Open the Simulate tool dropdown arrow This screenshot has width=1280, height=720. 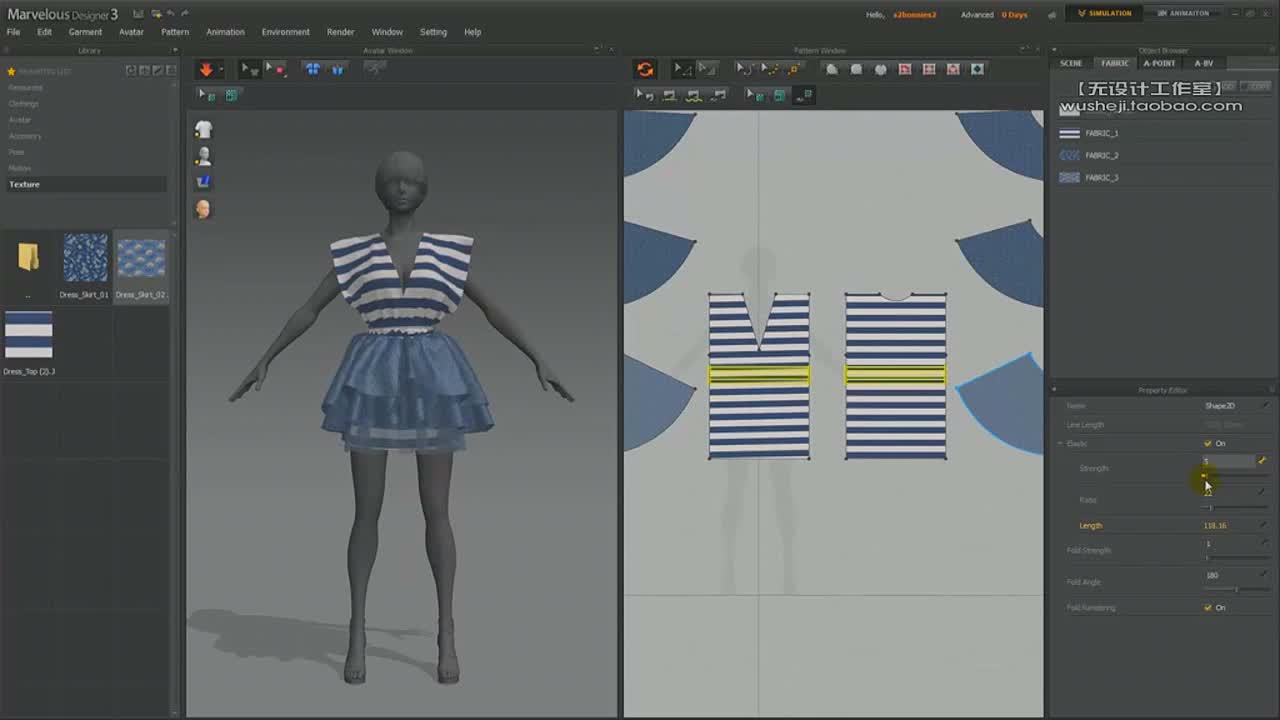coord(221,70)
